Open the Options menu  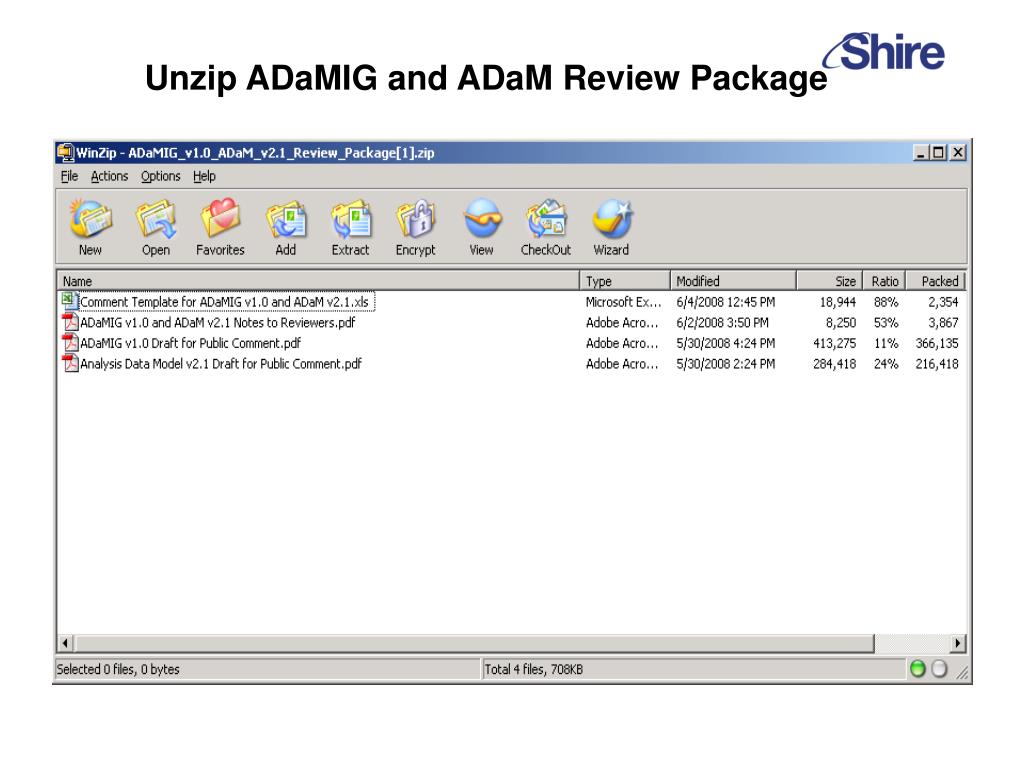161,176
